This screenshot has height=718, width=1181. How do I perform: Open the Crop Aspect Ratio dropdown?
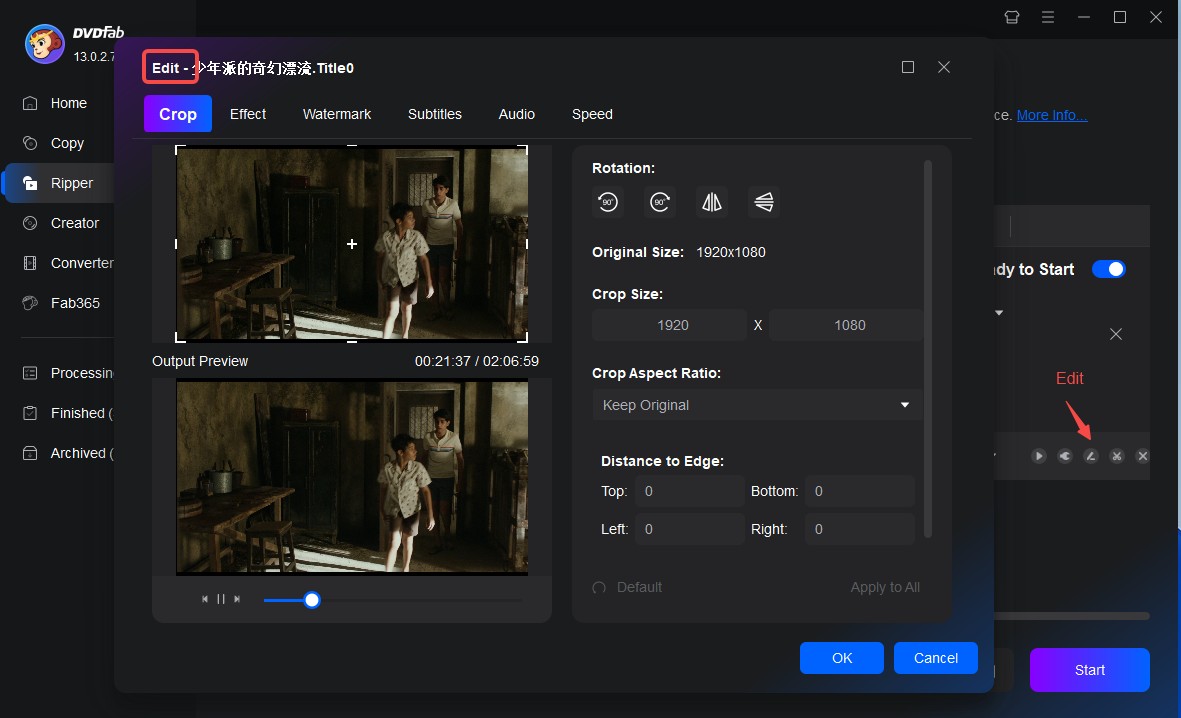coord(755,405)
